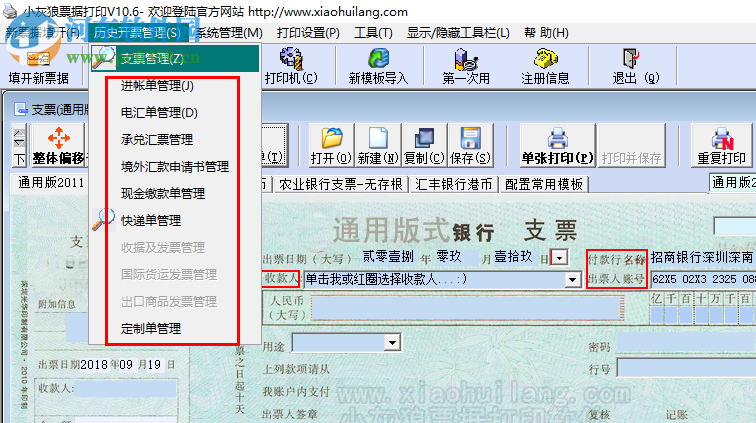Click the 单张打印(P) printer icon
The width and height of the screenshot is (756, 423).
(x=557, y=138)
